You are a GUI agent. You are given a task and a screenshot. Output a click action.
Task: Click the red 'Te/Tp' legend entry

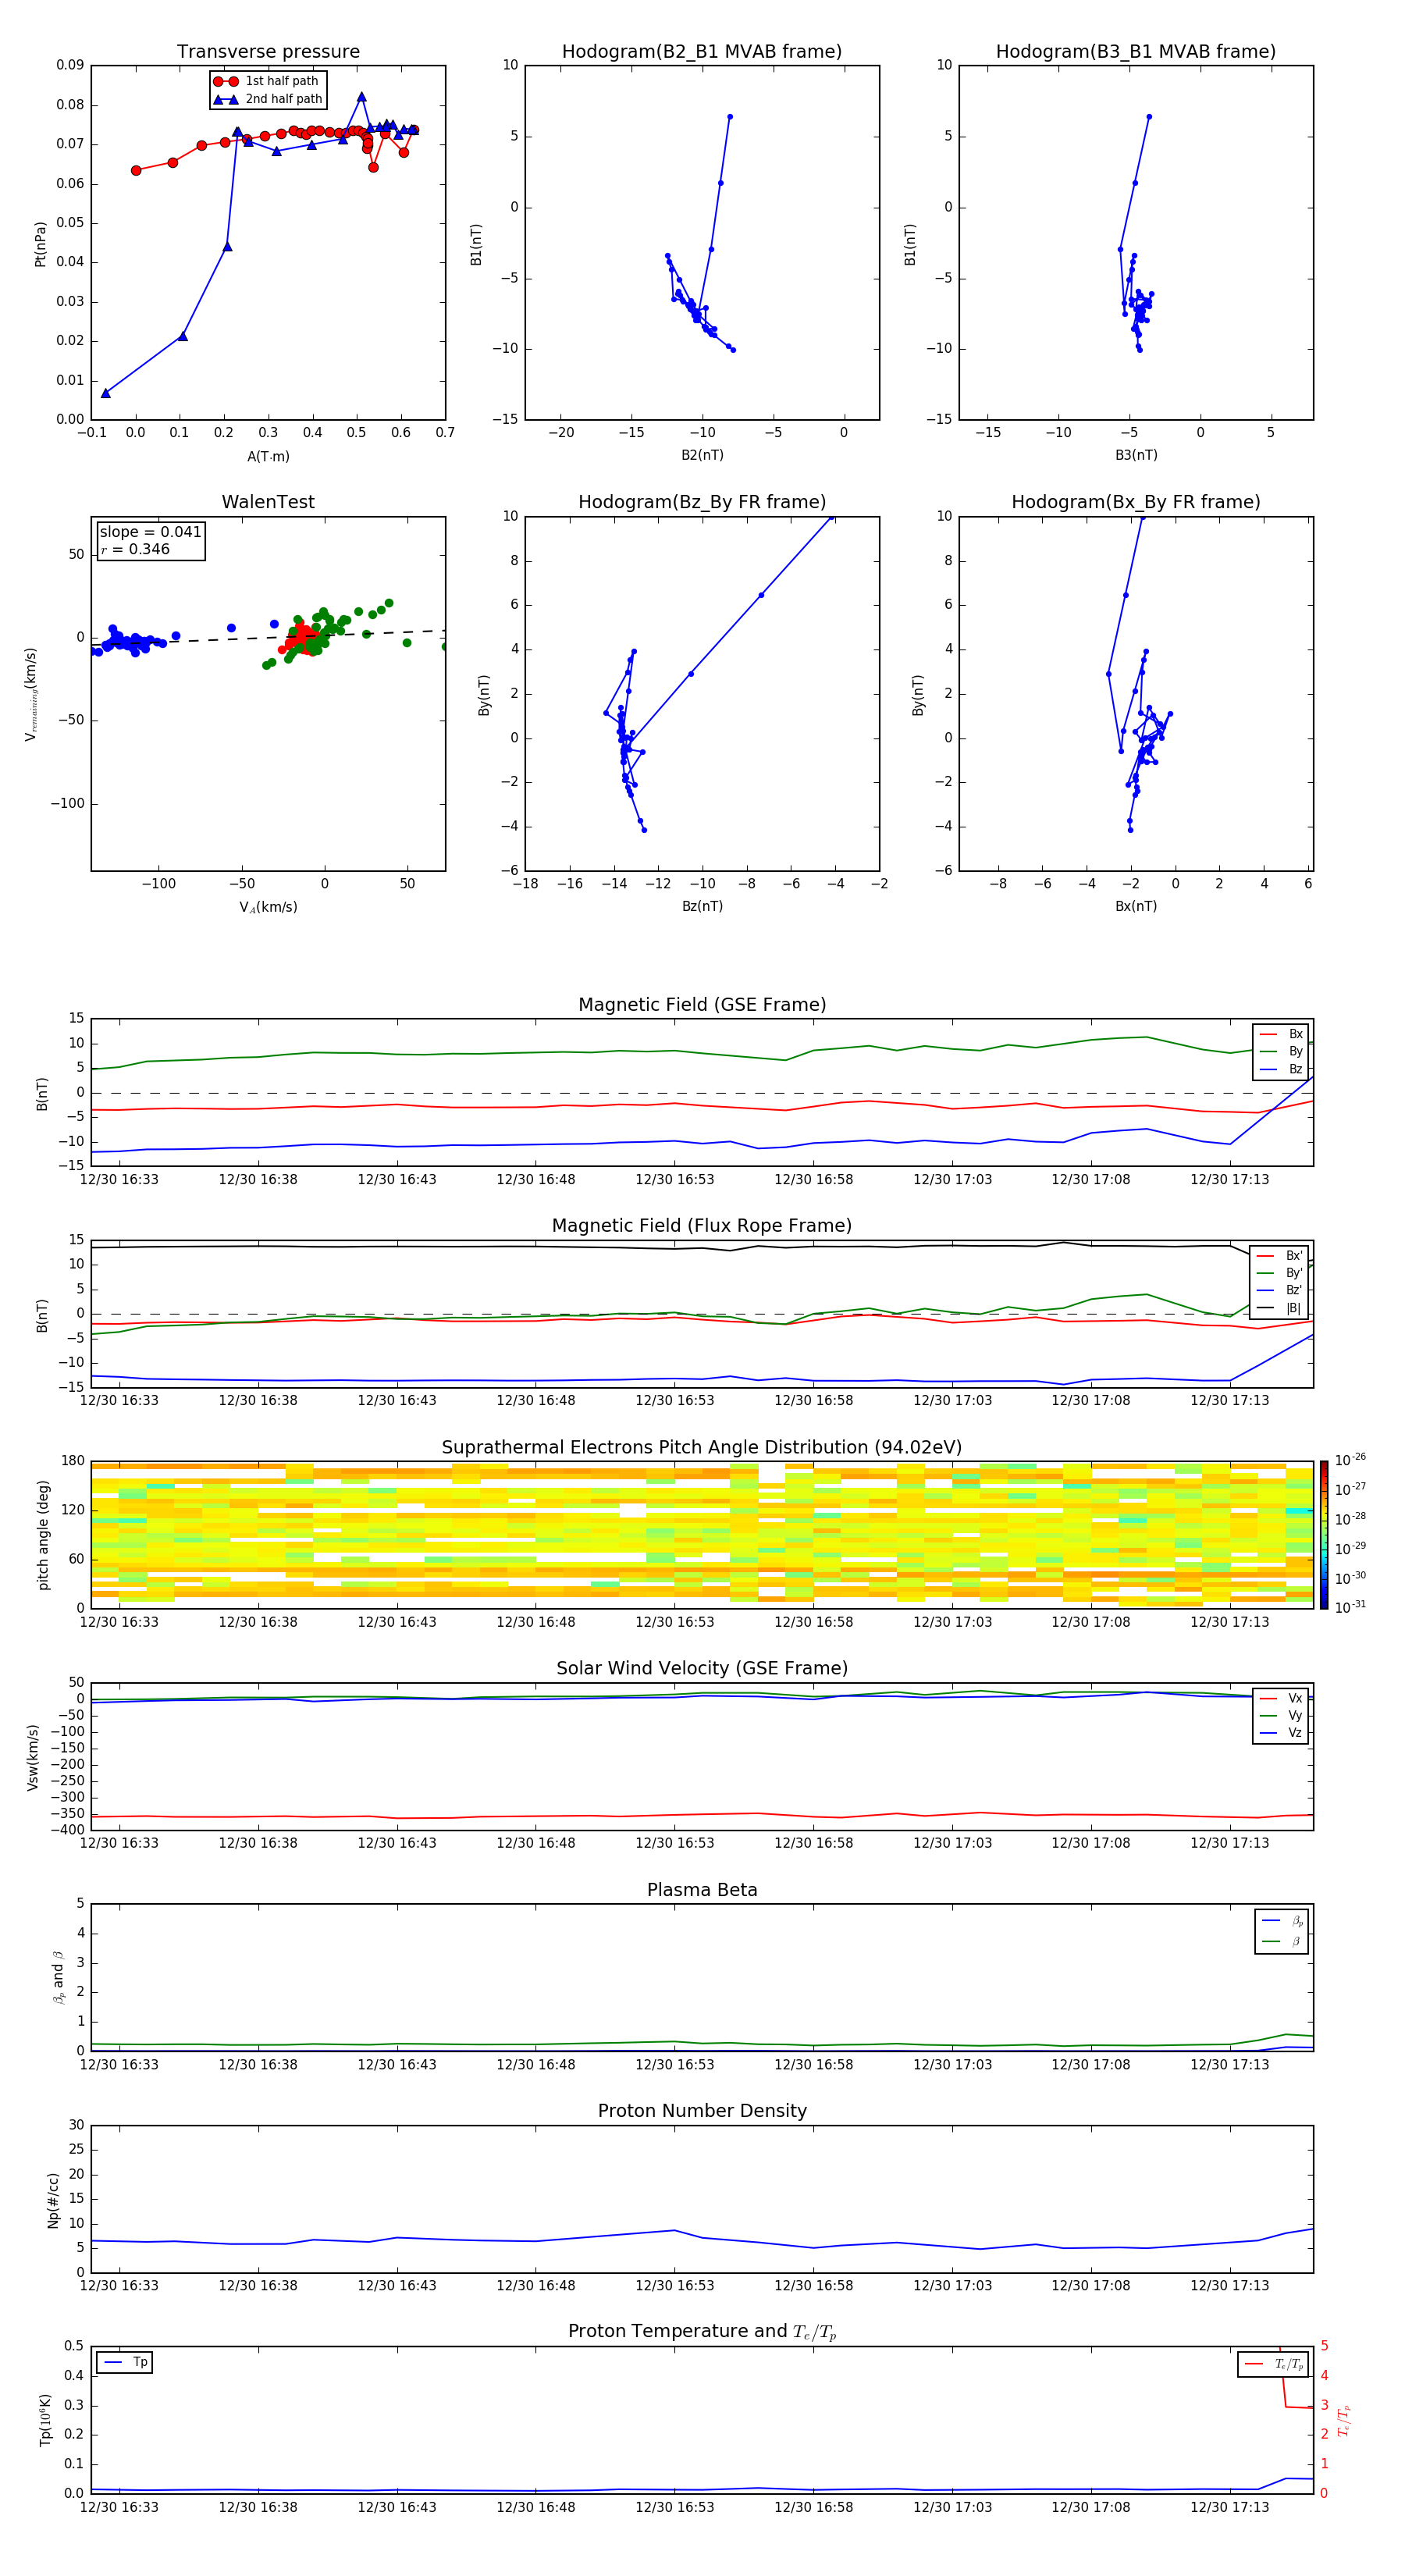(x=1274, y=2364)
